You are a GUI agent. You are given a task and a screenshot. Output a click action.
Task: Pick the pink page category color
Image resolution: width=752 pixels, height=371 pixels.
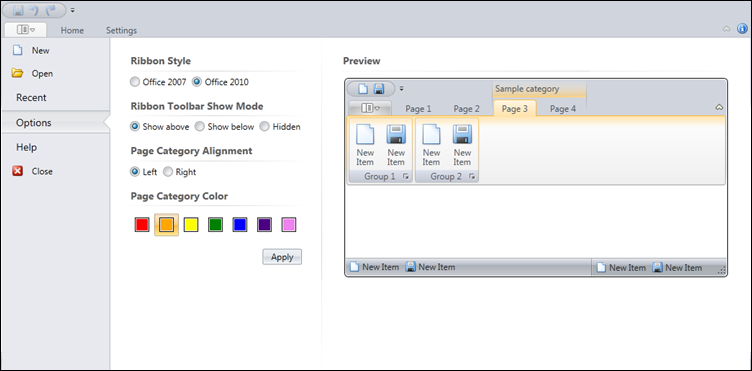click(x=289, y=225)
